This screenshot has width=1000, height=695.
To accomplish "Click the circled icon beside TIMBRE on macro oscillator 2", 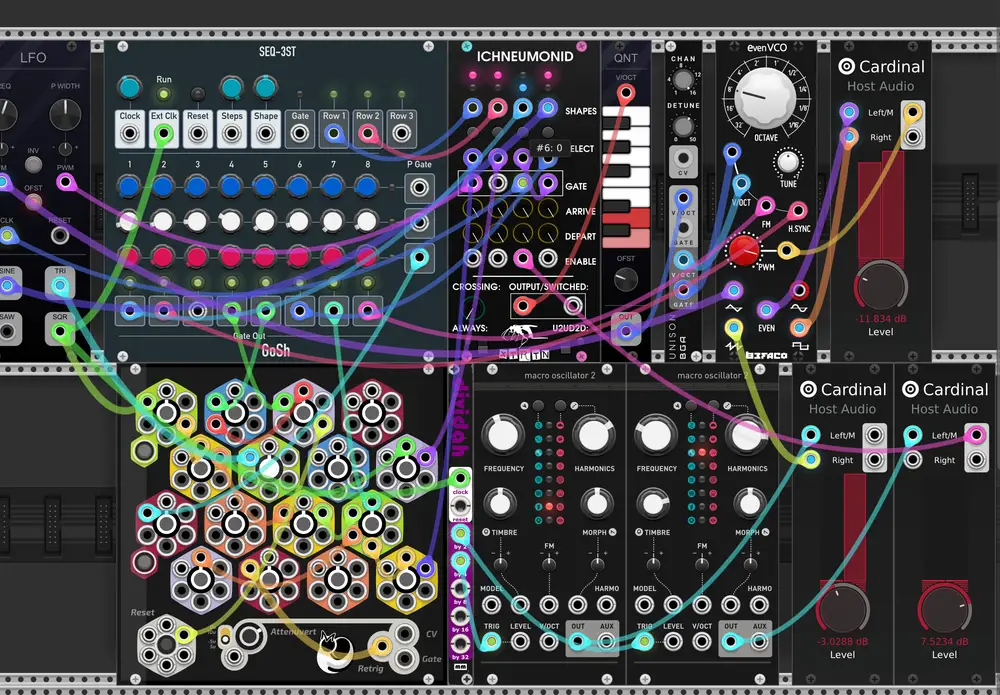I will [486, 532].
